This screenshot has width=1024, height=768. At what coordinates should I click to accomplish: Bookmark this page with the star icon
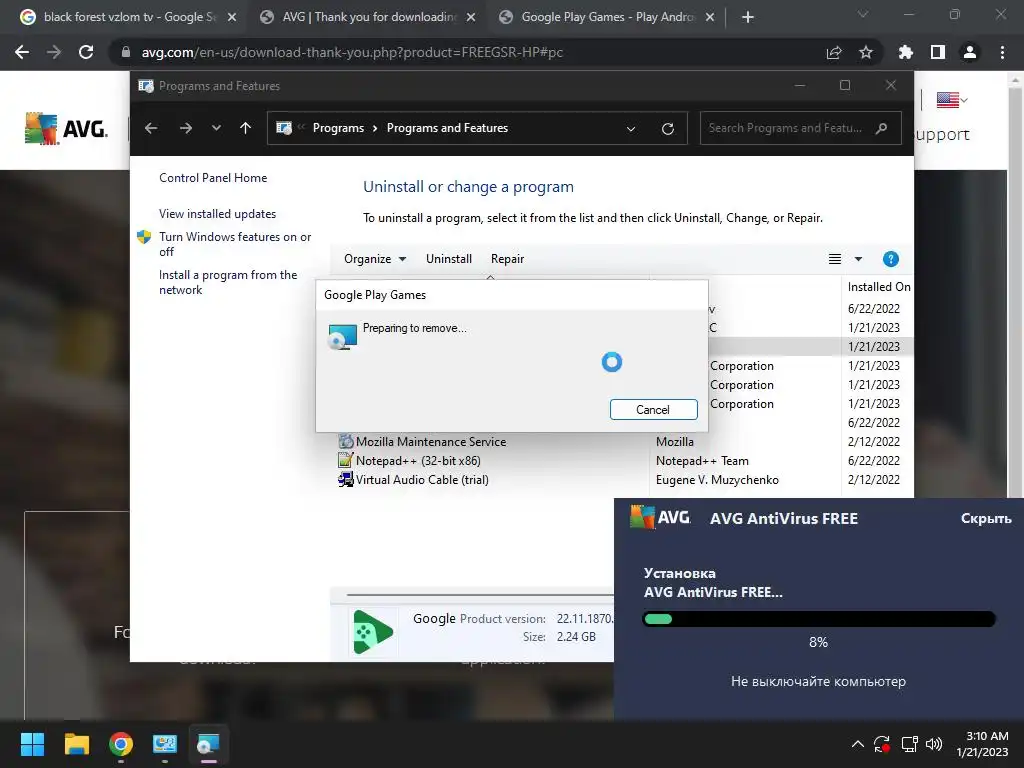[865, 52]
